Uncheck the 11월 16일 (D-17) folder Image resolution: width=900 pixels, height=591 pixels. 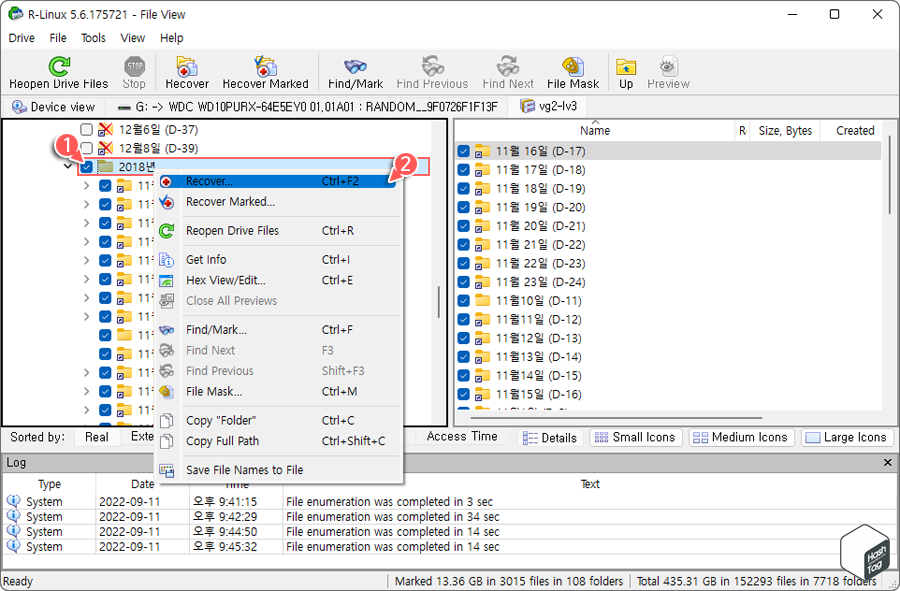pos(462,150)
